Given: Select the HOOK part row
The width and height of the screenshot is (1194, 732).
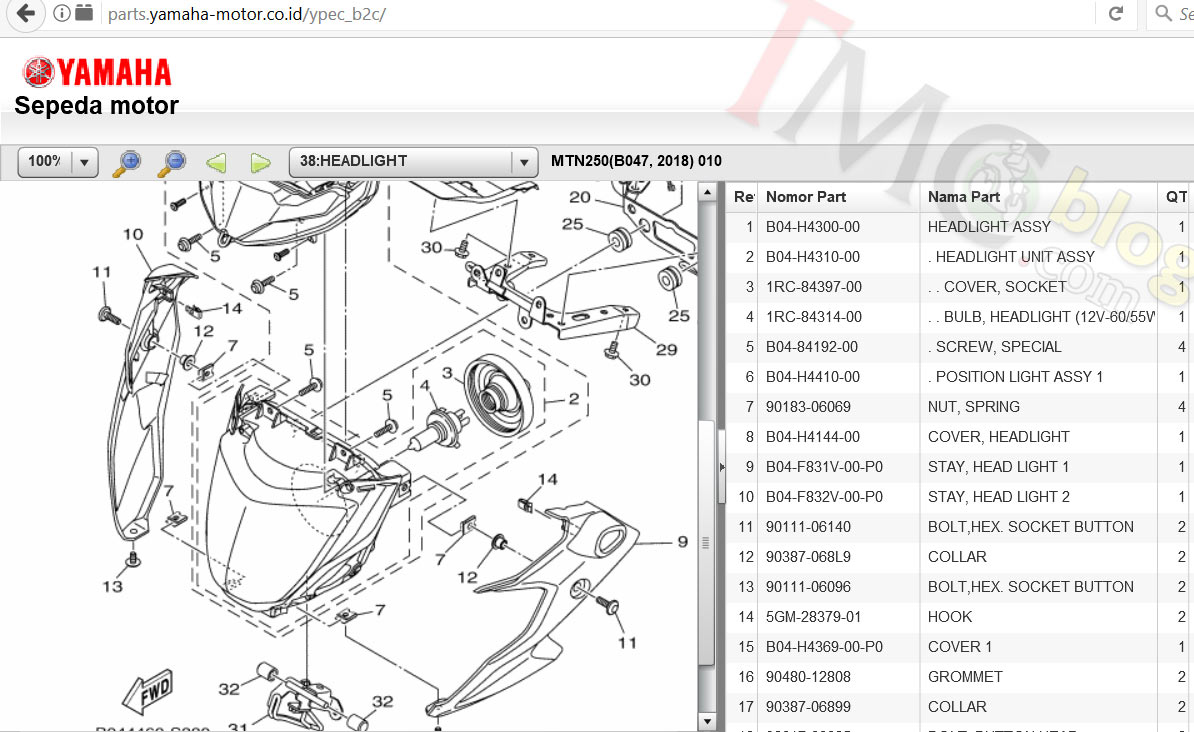Looking at the screenshot, I should click(959, 617).
